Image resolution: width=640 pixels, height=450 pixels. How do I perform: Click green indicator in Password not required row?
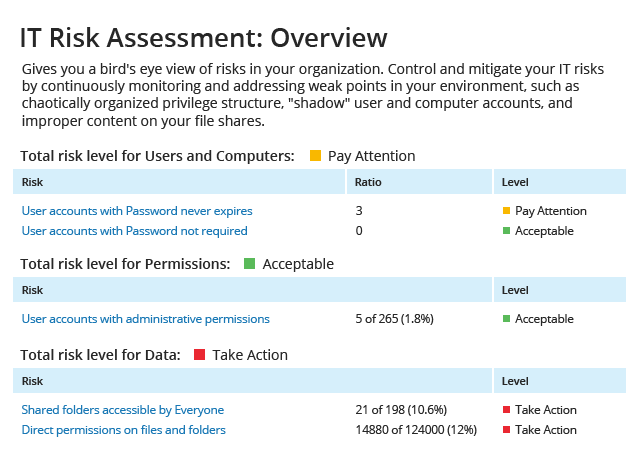click(x=507, y=231)
